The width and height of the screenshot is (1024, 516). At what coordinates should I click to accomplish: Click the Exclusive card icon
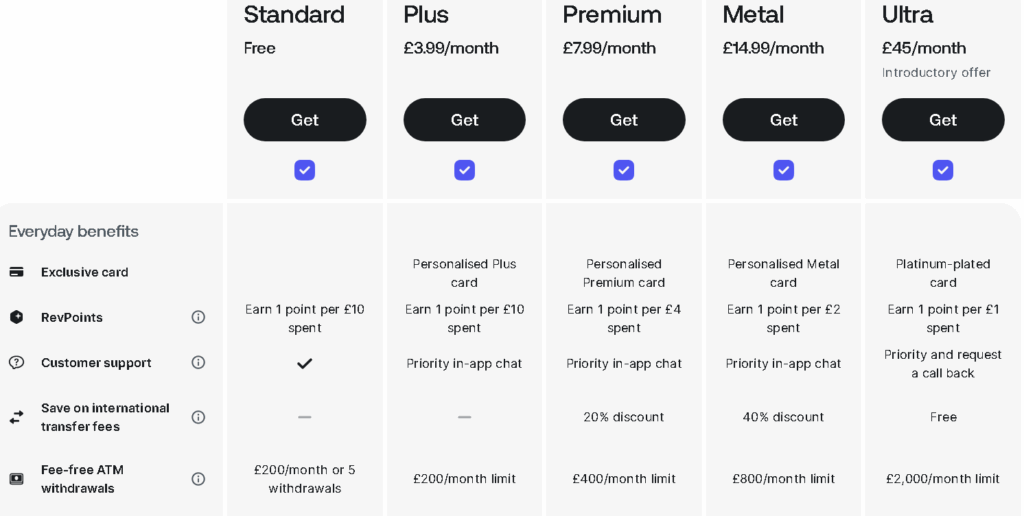(x=17, y=272)
